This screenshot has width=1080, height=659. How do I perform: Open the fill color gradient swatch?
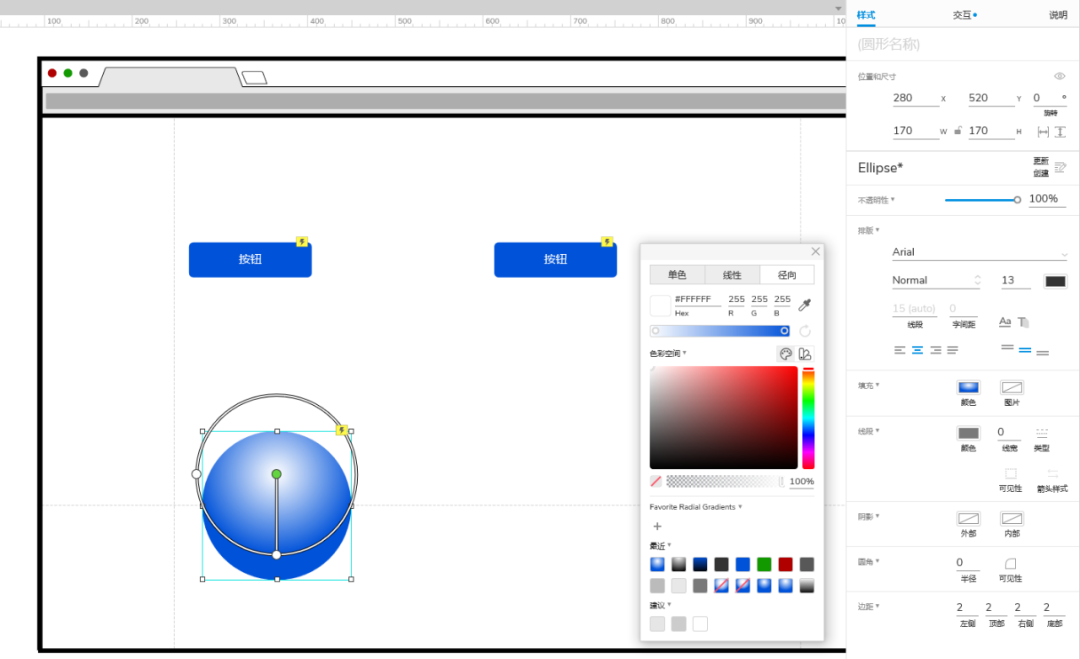968,387
